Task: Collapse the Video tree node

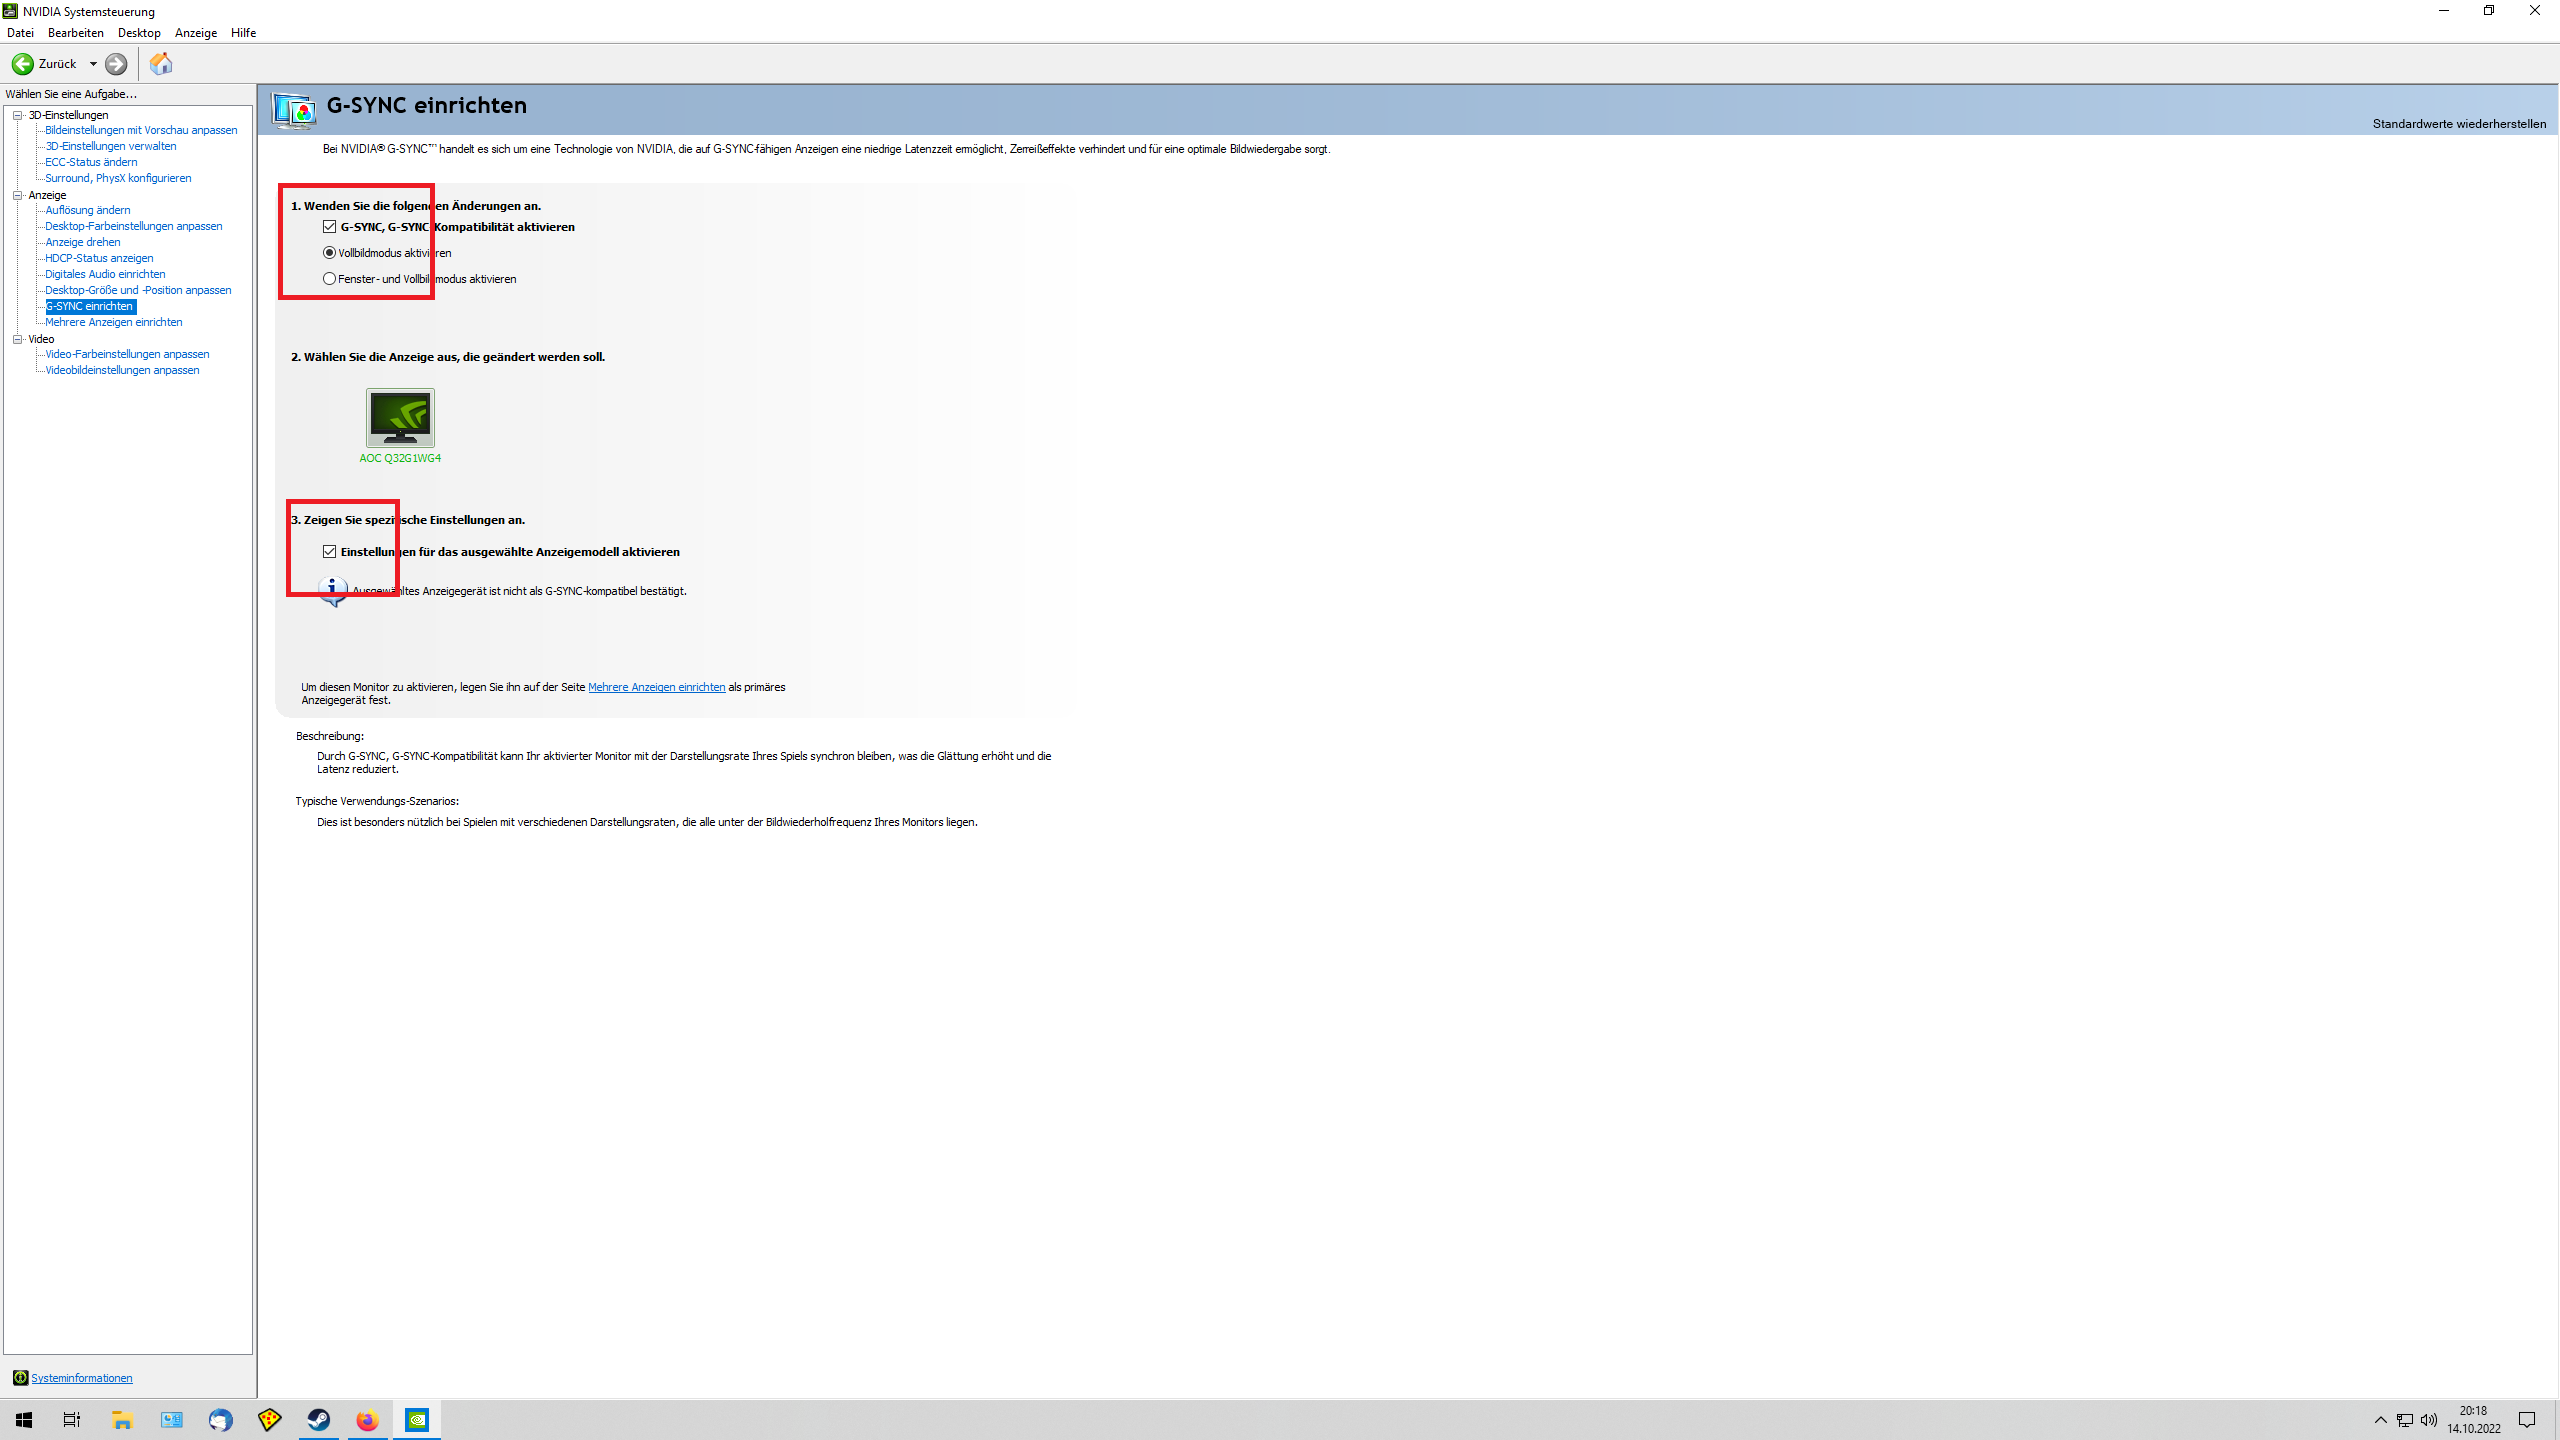Action: coord(18,339)
